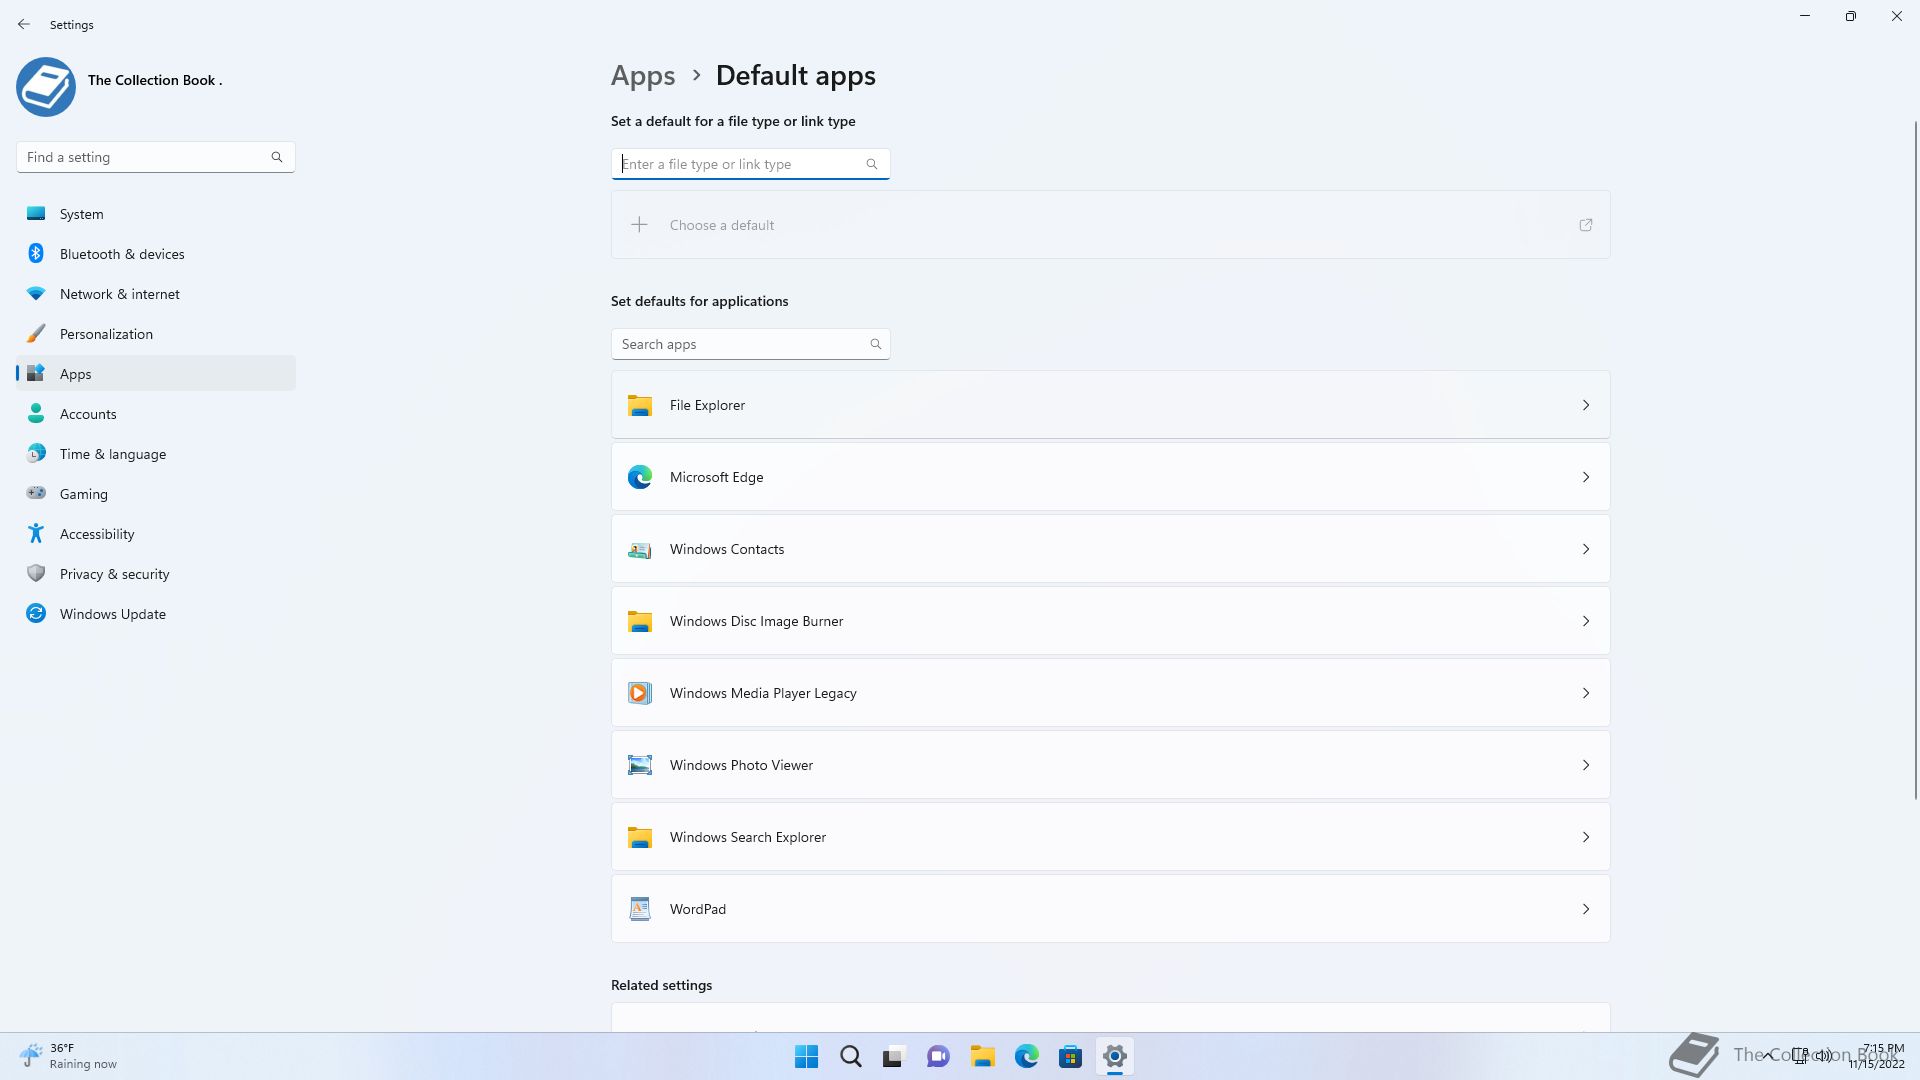1920x1080 pixels.
Task: Expand Microsoft Edge defaults chevron
Action: pos(1586,477)
